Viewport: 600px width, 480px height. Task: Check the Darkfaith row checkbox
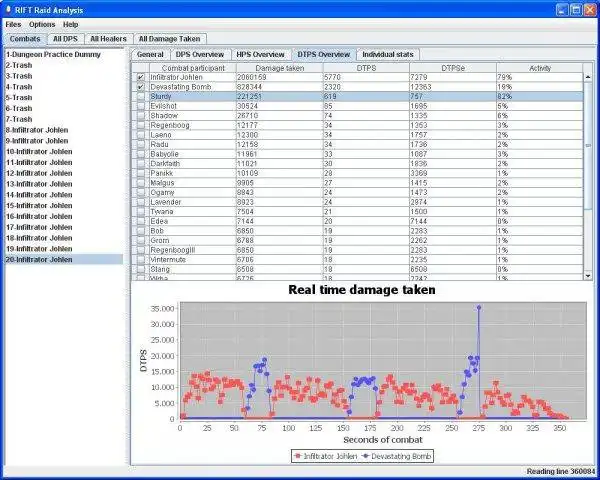141,163
